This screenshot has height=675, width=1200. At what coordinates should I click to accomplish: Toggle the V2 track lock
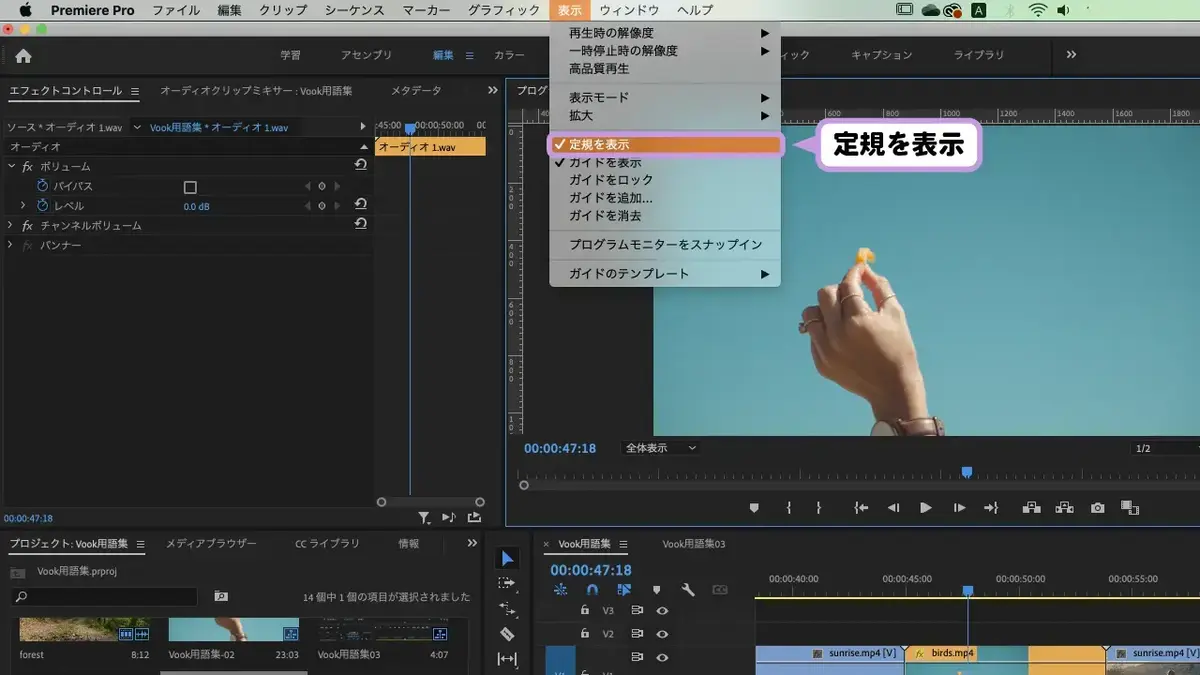(585, 633)
